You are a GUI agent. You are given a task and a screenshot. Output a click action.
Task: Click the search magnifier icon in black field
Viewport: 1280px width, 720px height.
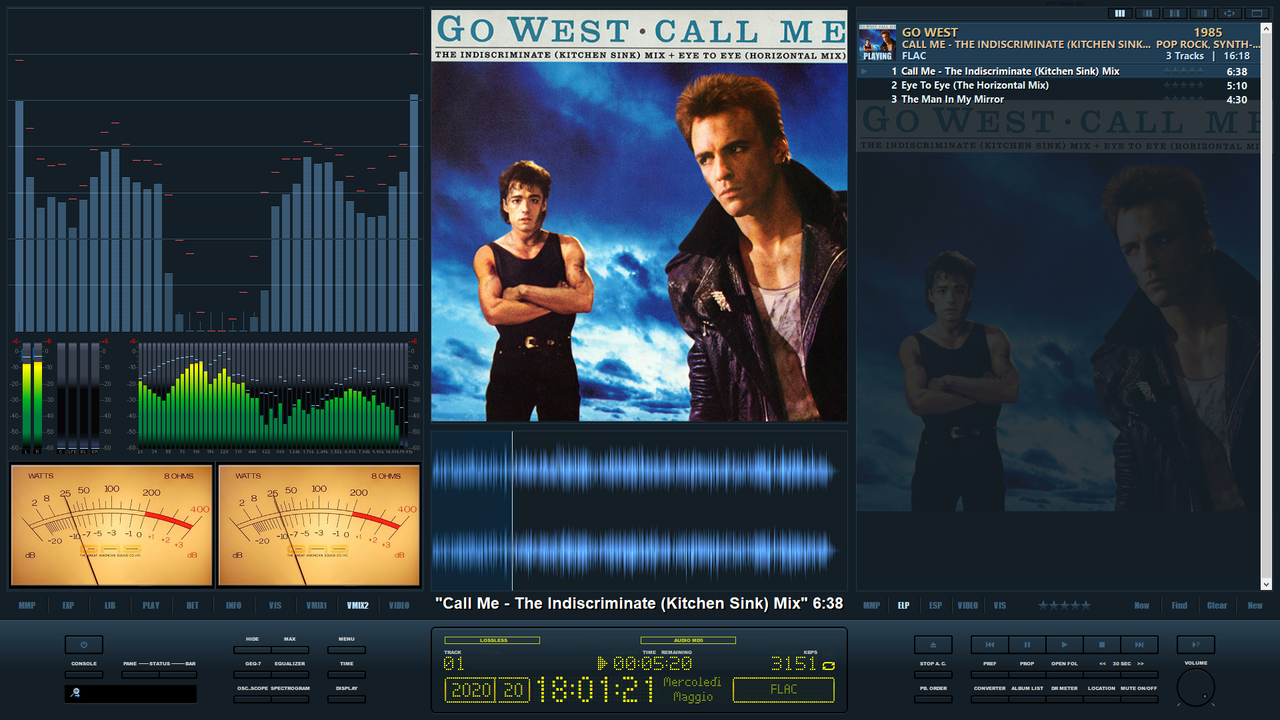point(75,693)
